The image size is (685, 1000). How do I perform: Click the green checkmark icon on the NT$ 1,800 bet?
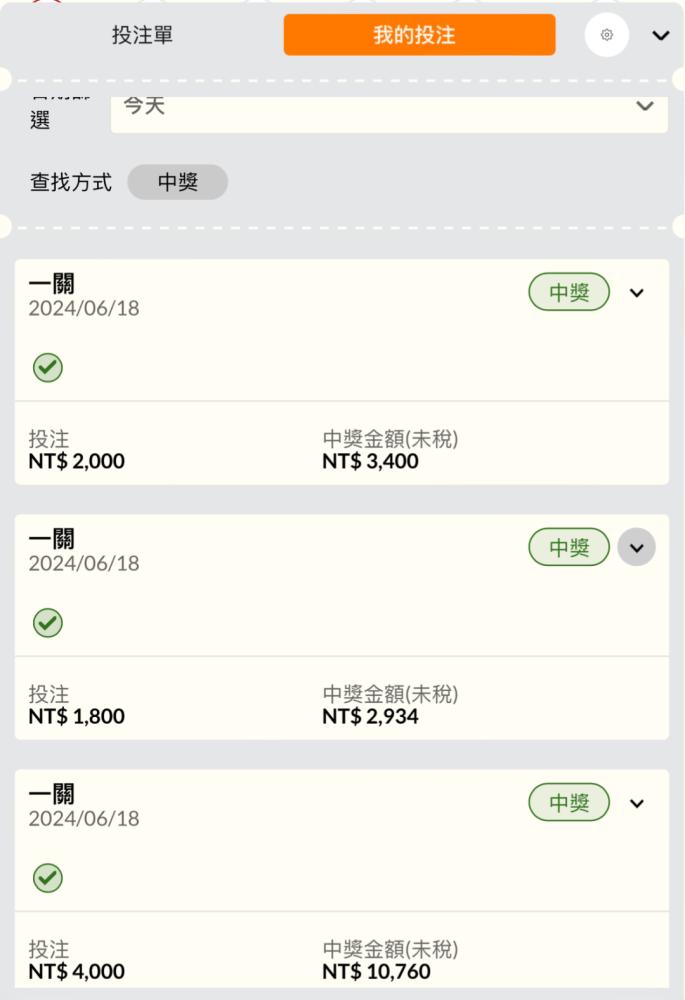pos(47,623)
